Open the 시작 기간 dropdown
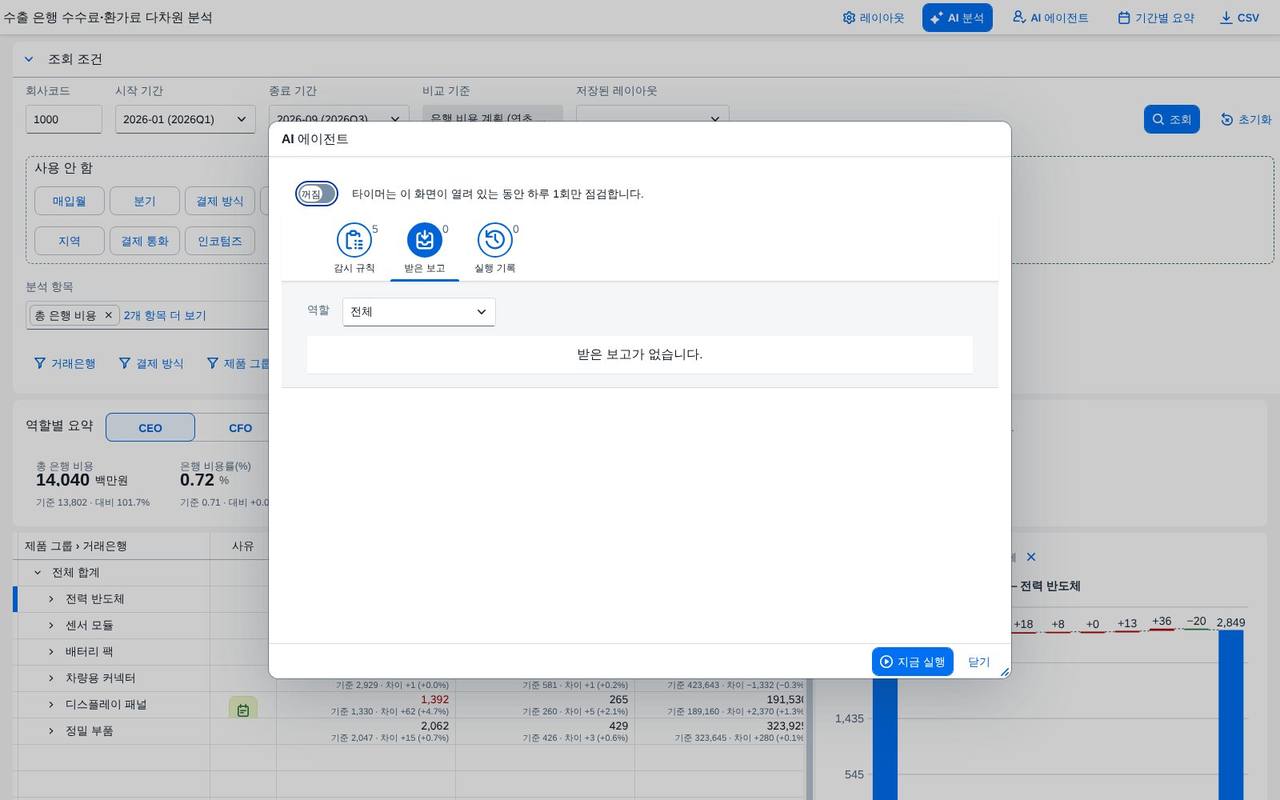Image resolution: width=1280 pixels, height=800 pixels. [185, 119]
